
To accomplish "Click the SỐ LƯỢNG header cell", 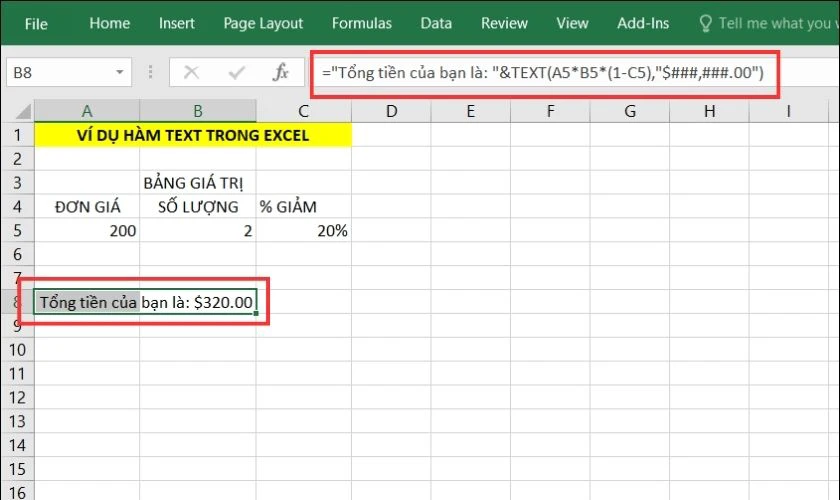I will tap(198, 206).
